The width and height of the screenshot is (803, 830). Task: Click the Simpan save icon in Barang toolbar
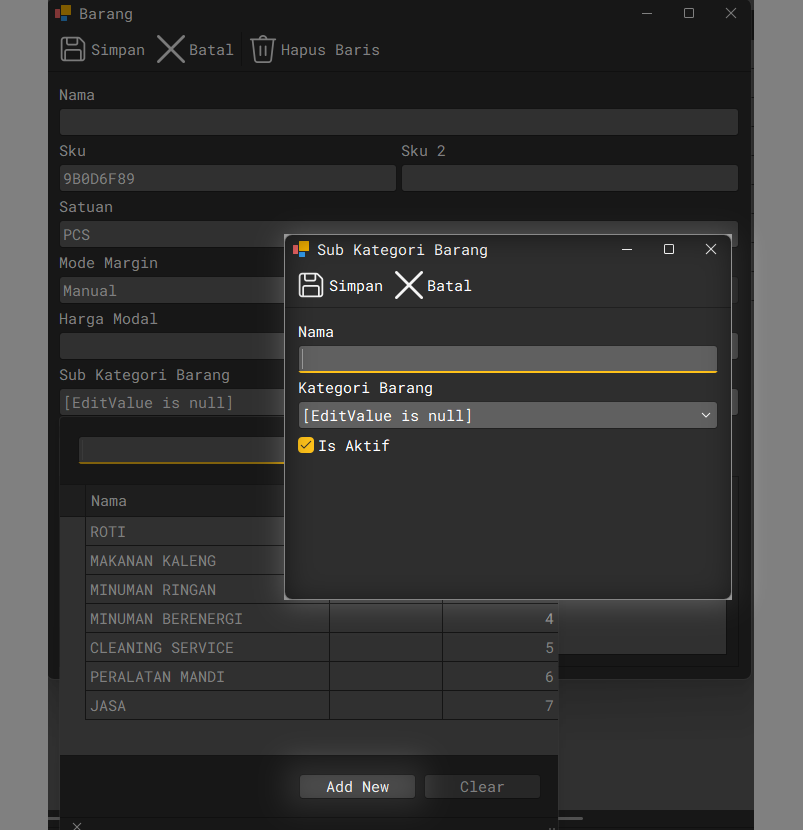tap(73, 49)
